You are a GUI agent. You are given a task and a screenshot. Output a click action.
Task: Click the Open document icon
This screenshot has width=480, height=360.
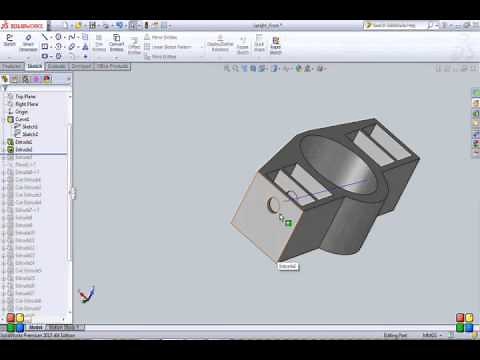(x=79, y=25)
